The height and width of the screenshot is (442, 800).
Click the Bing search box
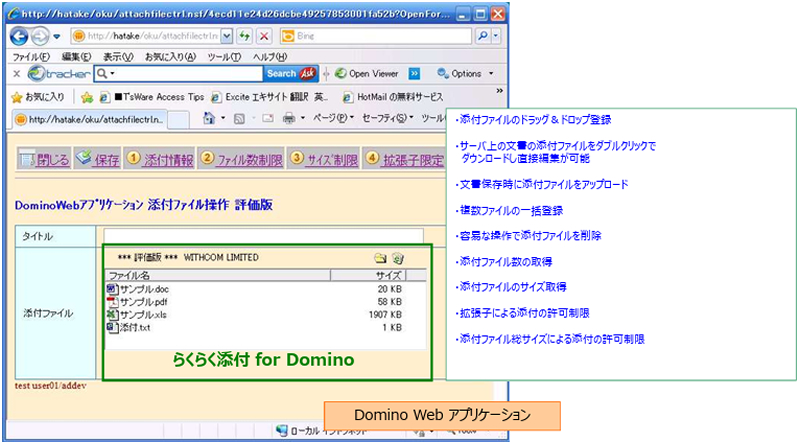(x=377, y=36)
